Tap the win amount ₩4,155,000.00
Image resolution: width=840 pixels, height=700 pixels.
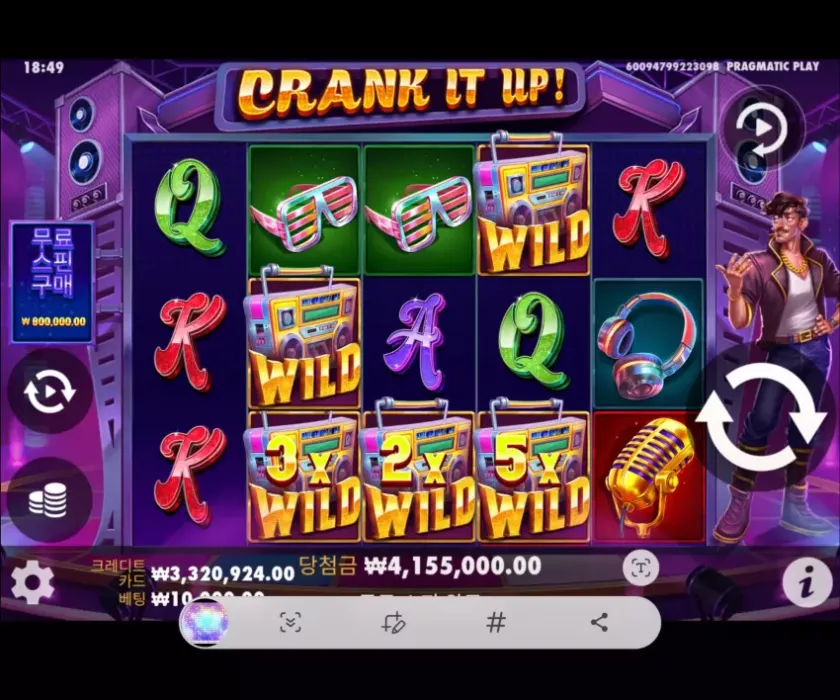452,566
